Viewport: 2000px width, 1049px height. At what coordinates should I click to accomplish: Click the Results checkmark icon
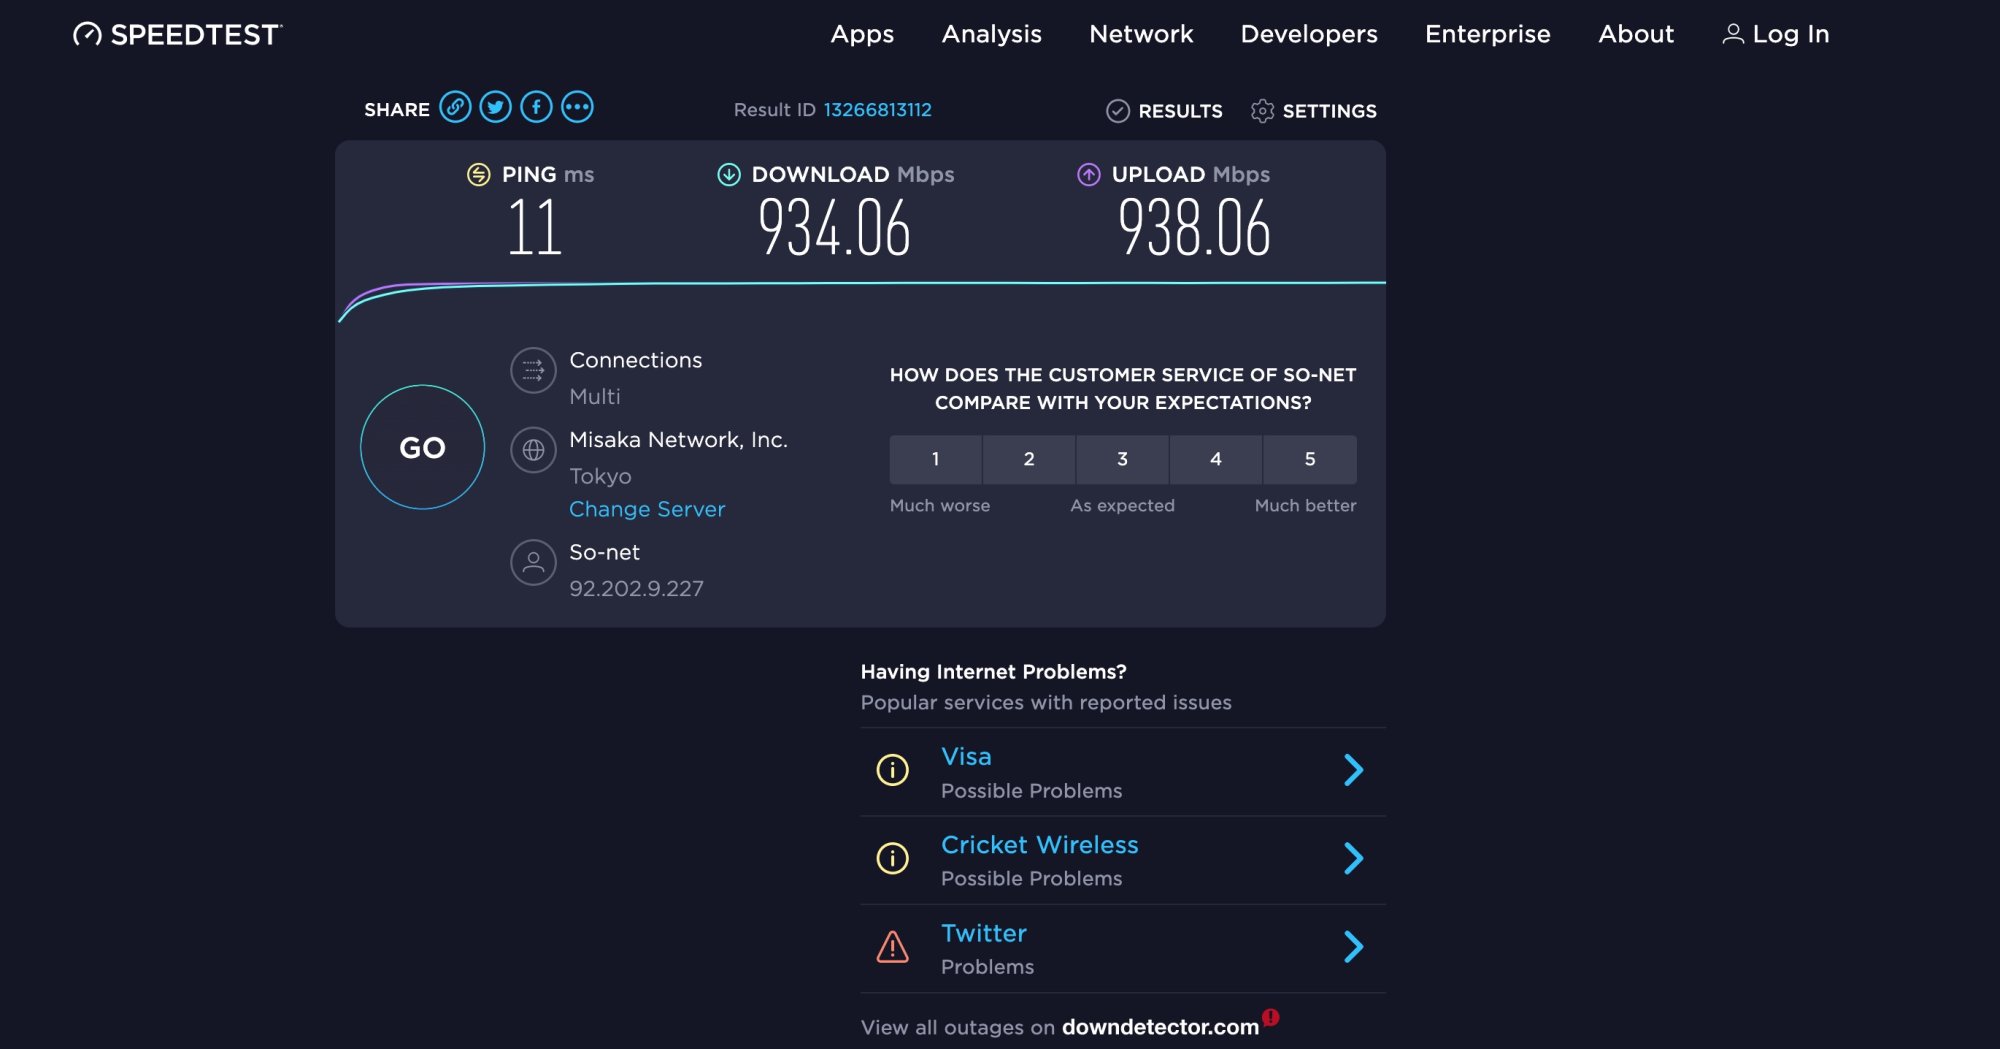[x=1118, y=111]
